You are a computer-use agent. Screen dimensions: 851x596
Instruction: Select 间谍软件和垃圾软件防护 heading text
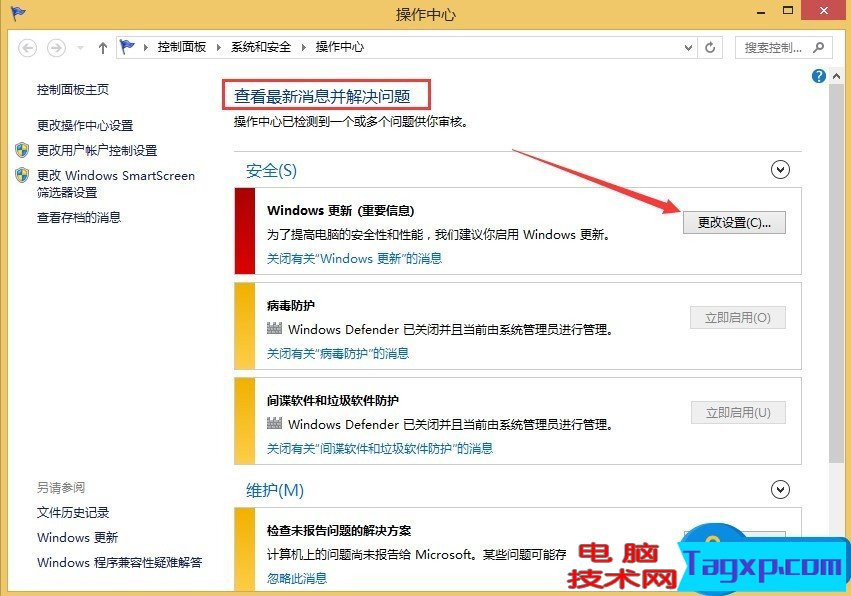333,401
